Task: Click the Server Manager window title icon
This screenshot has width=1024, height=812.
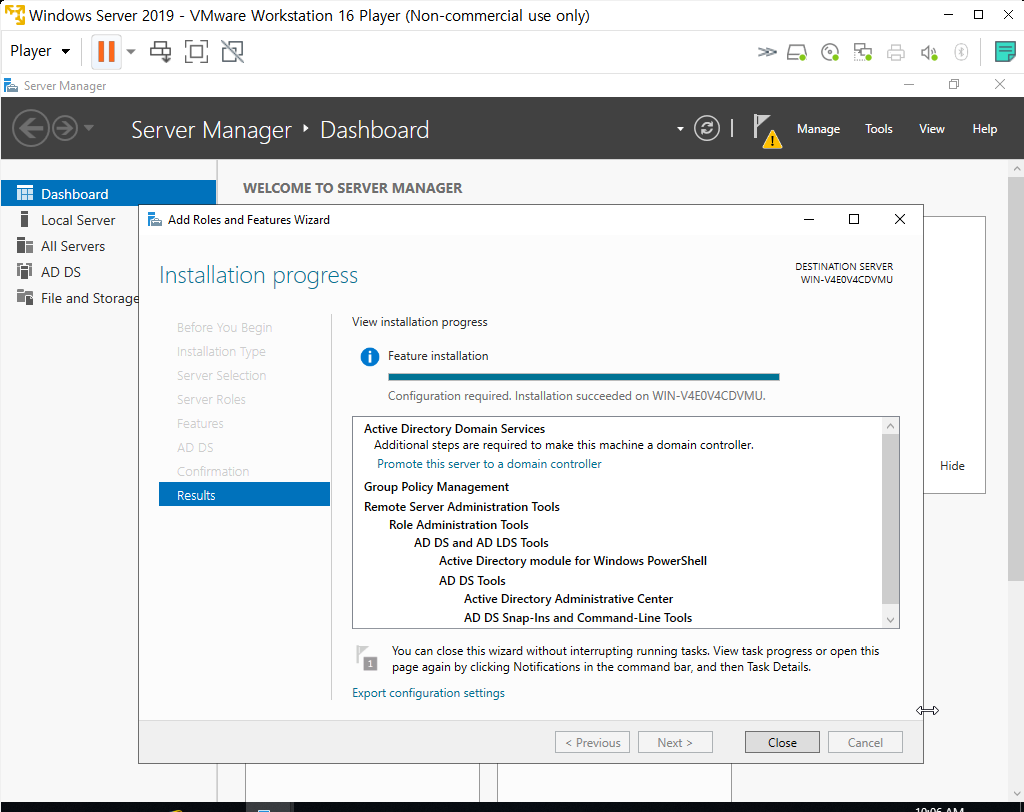Action: click(x=10, y=86)
